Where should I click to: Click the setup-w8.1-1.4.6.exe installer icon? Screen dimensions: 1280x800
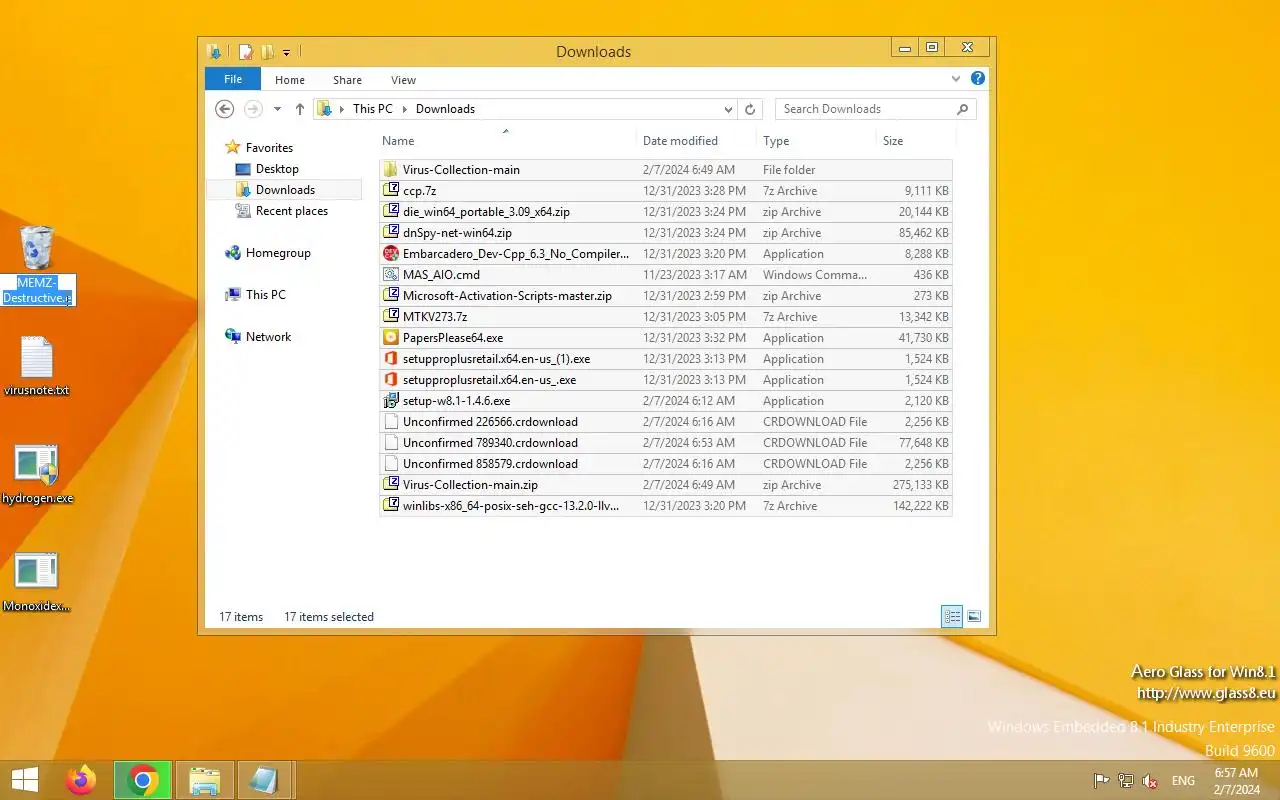(x=391, y=401)
